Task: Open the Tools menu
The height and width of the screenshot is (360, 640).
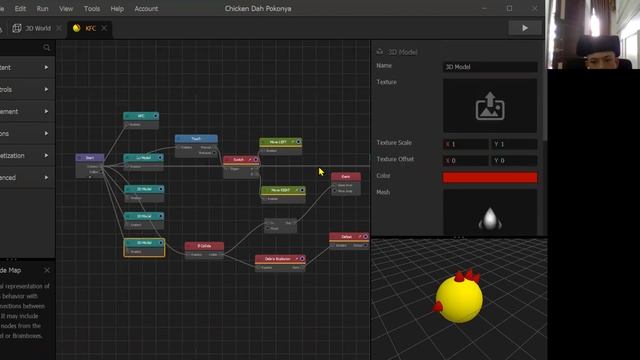Action: pos(92,9)
